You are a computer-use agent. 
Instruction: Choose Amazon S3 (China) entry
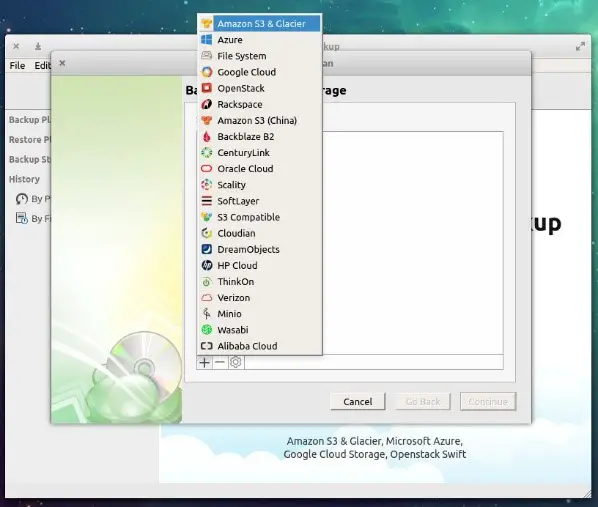[260, 121]
